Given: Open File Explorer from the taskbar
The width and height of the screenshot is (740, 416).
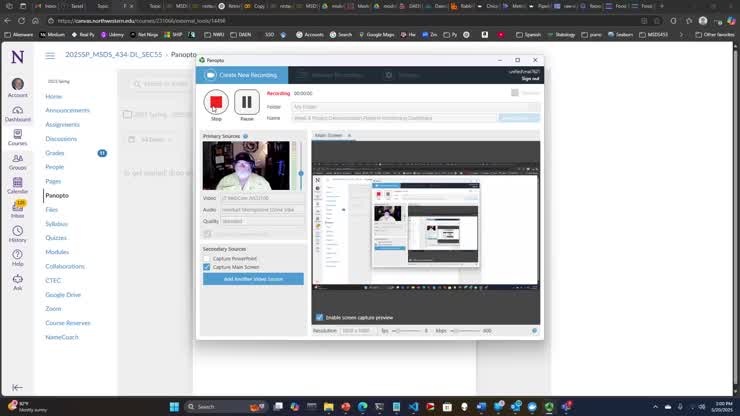Looking at the screenshot, I should pyautogui.click(x=329, y=407).
